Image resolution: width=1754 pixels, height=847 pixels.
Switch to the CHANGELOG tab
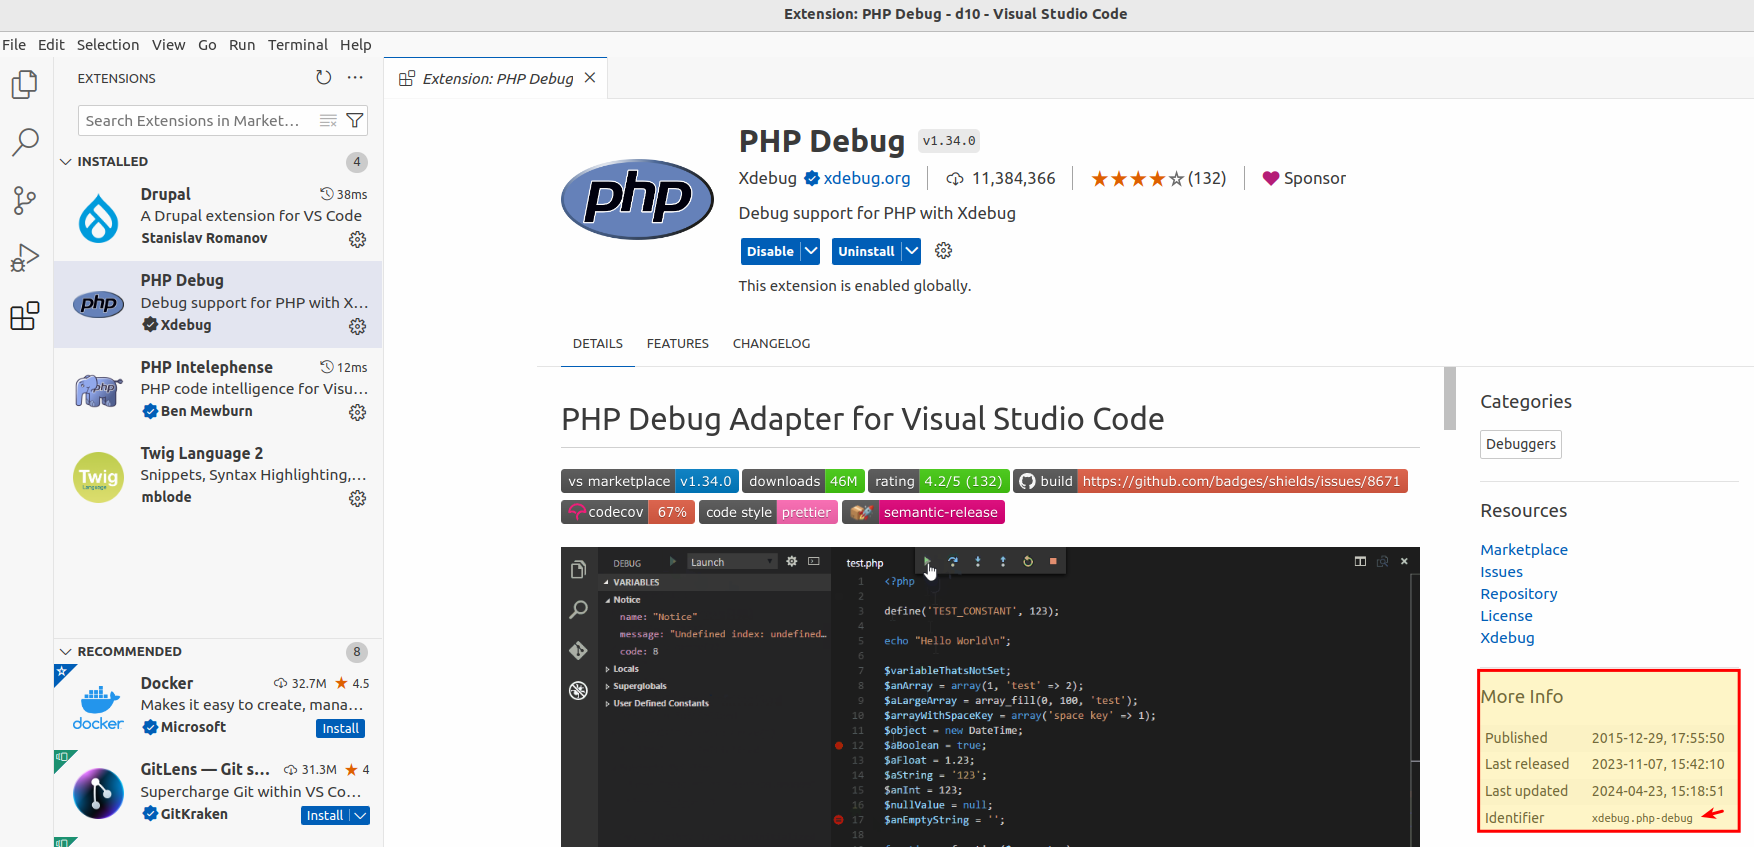(x=772, y=344)
